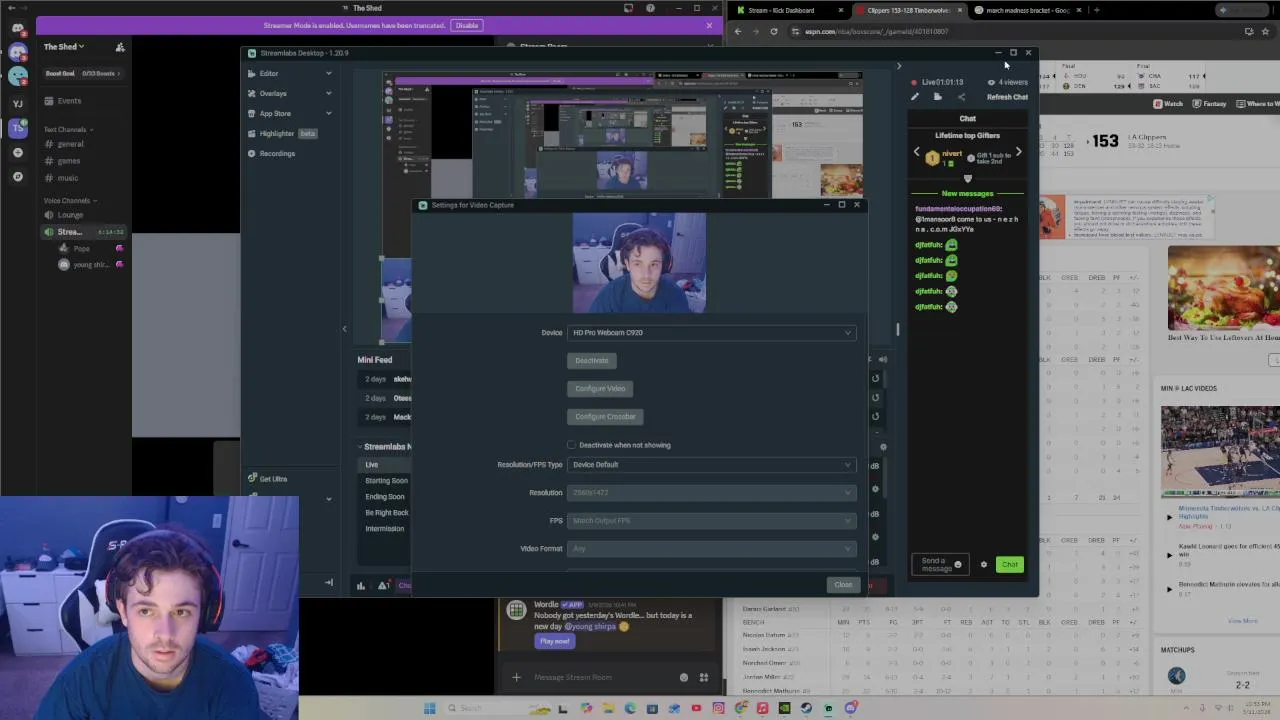The image size is (1280, 720).
Task: Open Resolution/FPS Type dropdown
Action: pyautogui.click(x=711, y=464)
